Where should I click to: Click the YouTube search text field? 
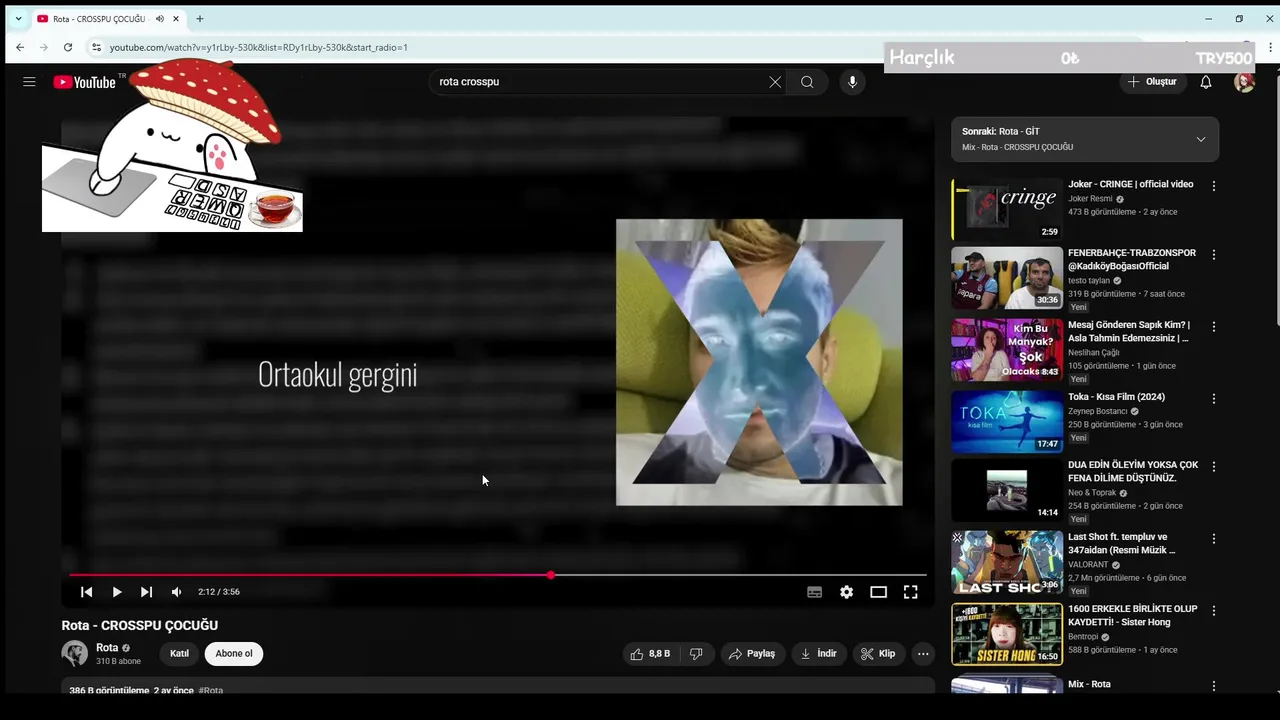tap(598, 82)
